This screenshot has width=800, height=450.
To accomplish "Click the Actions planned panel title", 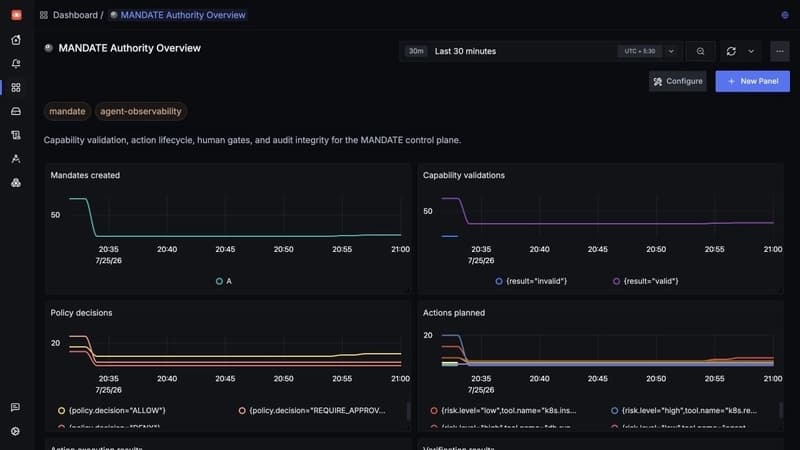I will click(454, 313).
